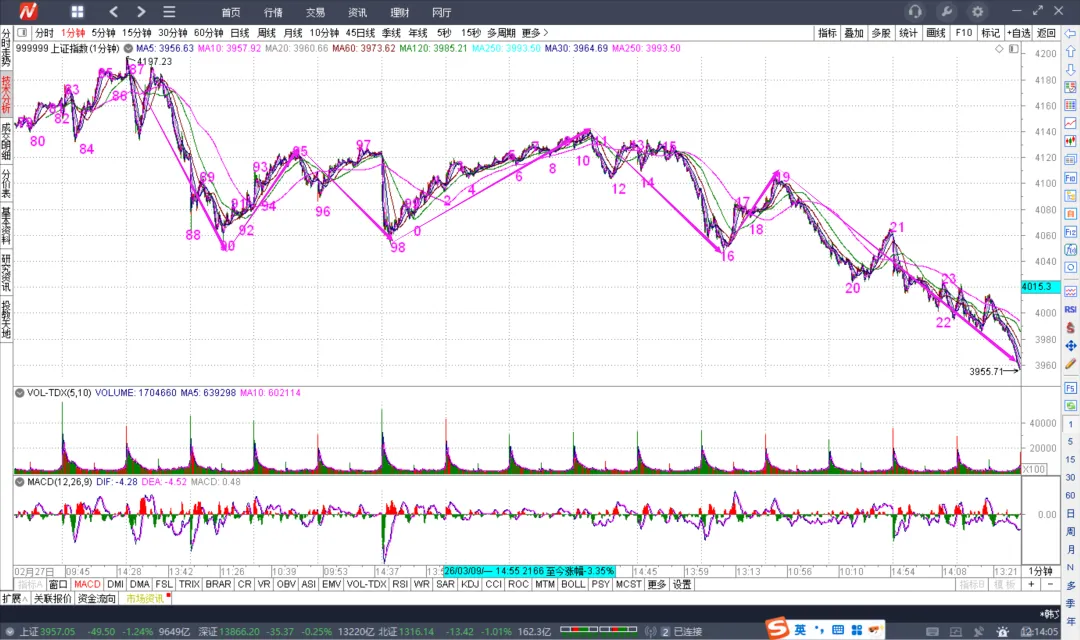The image size is (1080, 640).
Task: Expand the status bar round arrow before 上证
Action: [x=10, y=631]
